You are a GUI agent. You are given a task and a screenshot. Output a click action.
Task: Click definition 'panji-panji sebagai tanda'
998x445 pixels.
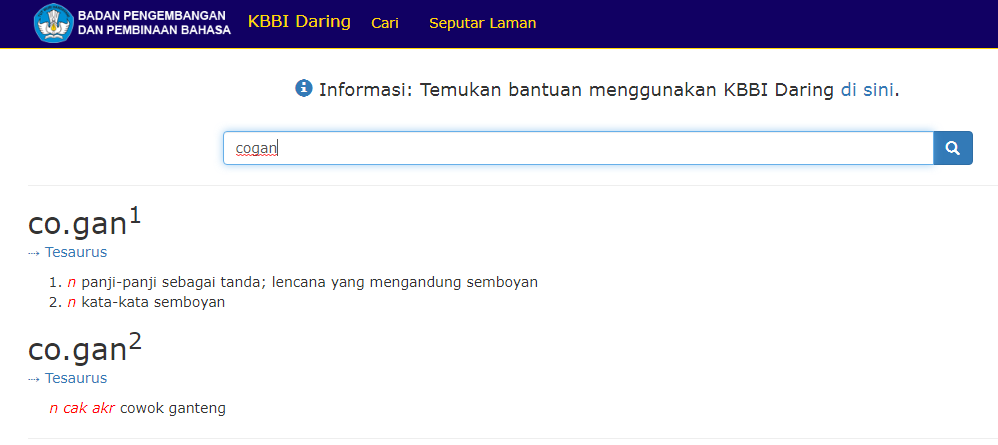coord(310,282)
